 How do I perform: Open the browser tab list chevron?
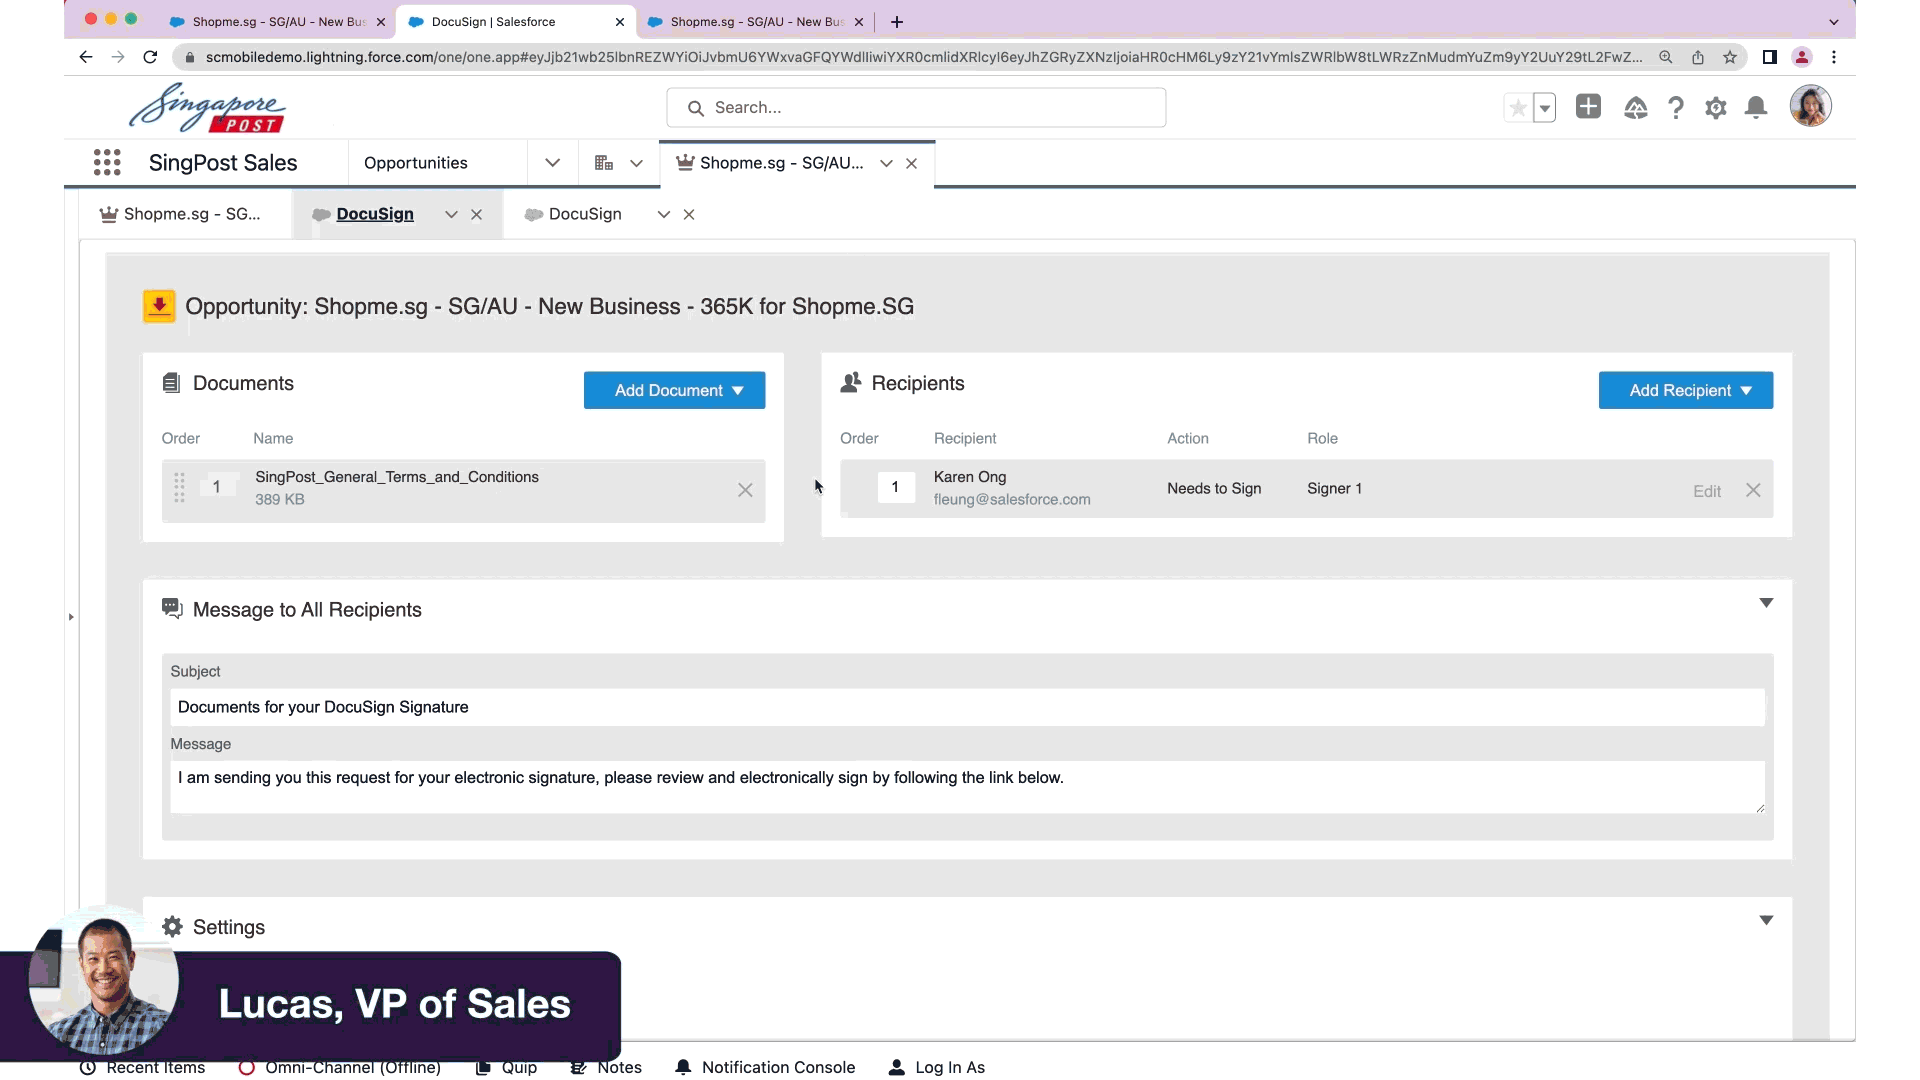[1834, 22]
